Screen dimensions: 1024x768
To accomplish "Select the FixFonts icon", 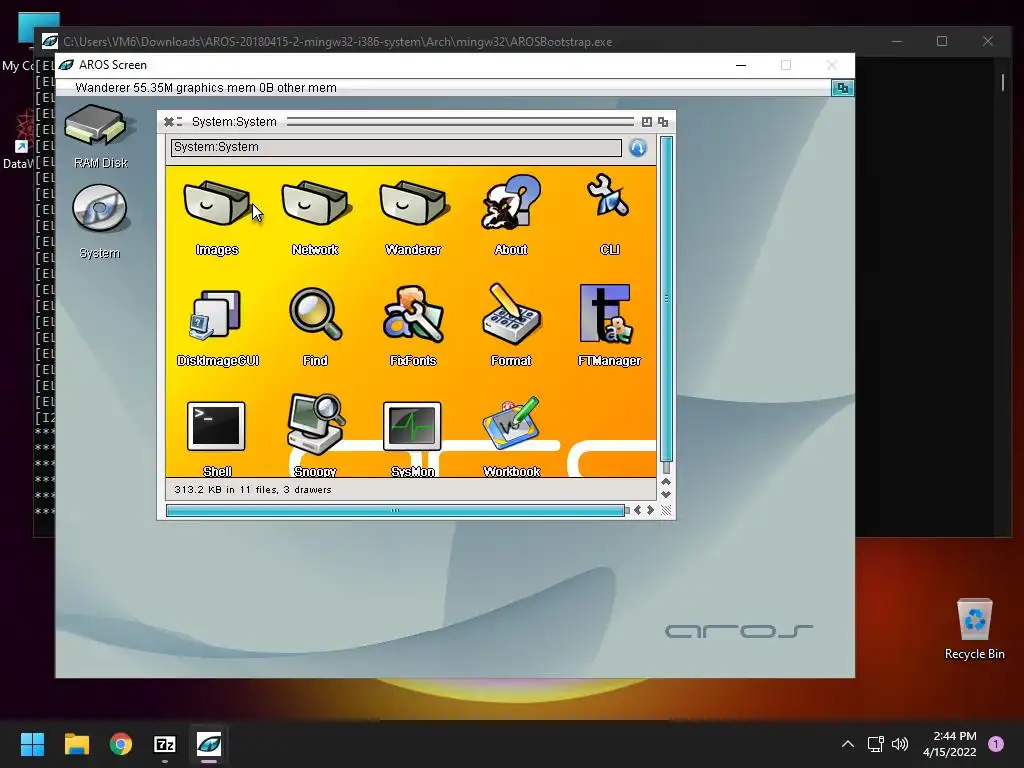I will point(413,314).
